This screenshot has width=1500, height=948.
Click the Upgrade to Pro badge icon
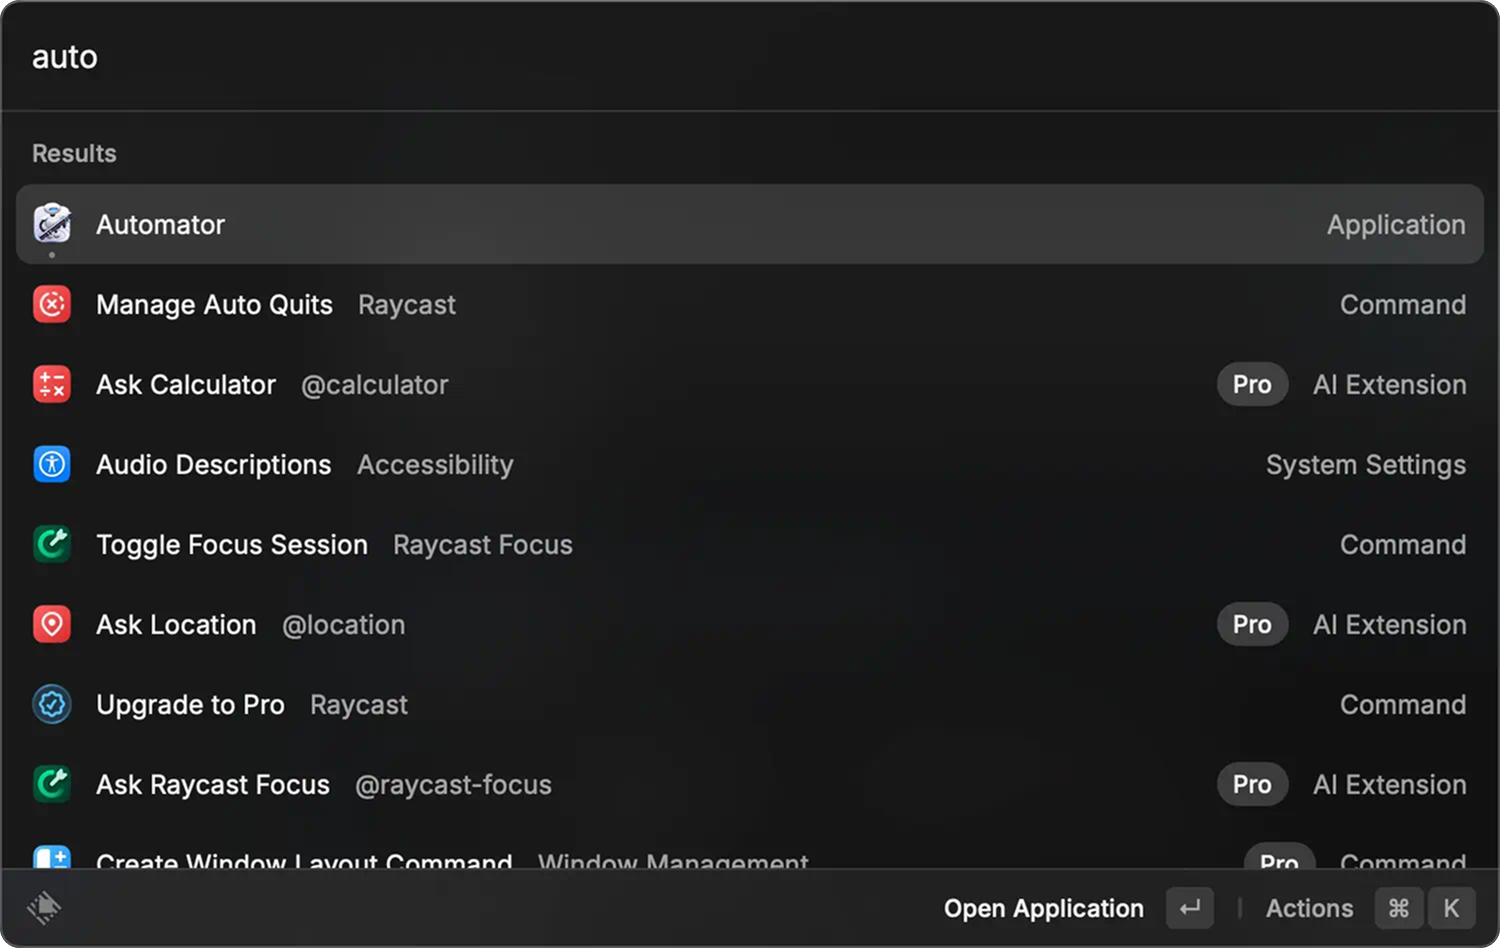[x=52, y=704]
